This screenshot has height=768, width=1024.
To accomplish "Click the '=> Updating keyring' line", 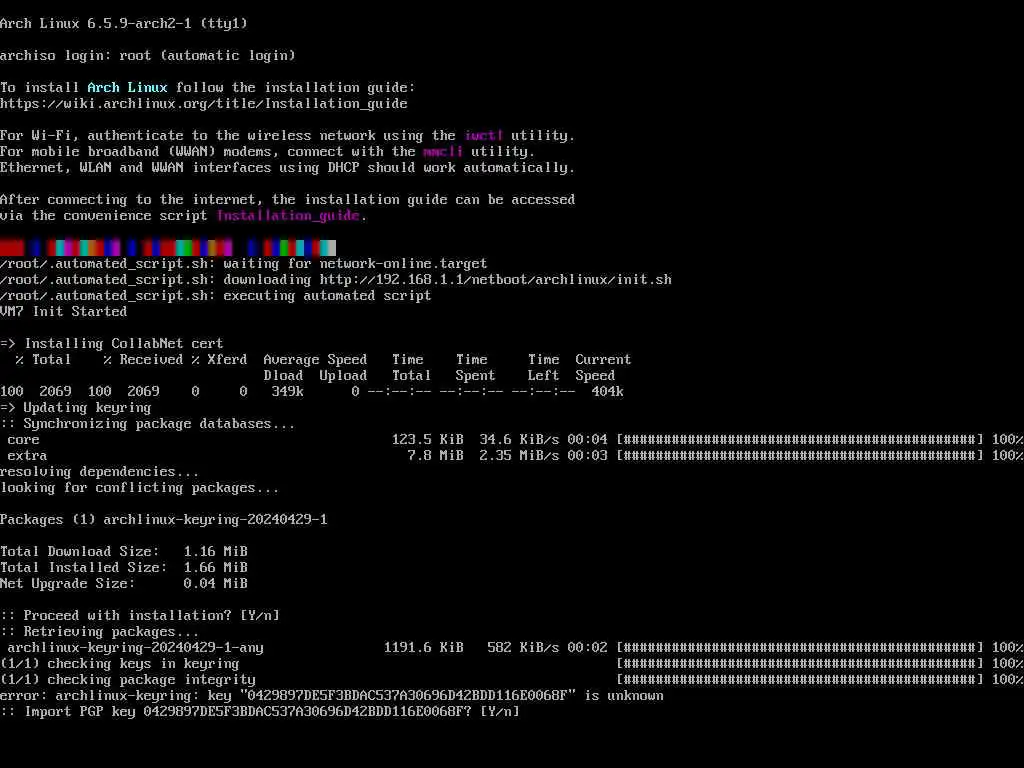I will (x=76, y=408).
